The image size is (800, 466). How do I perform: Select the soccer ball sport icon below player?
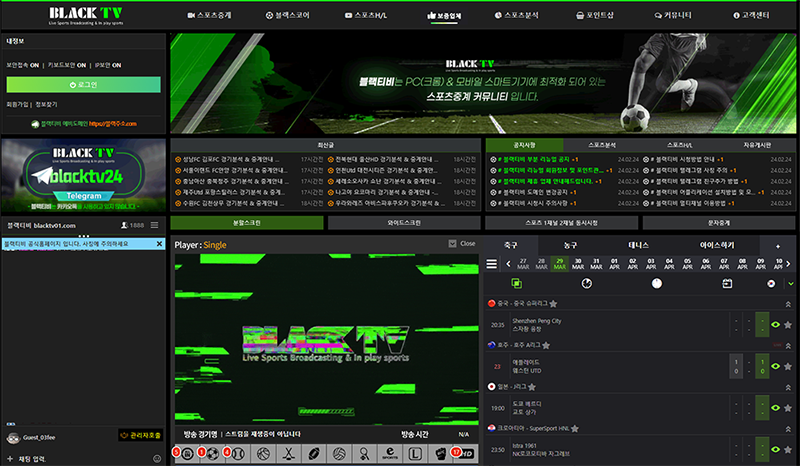[213, 453]
